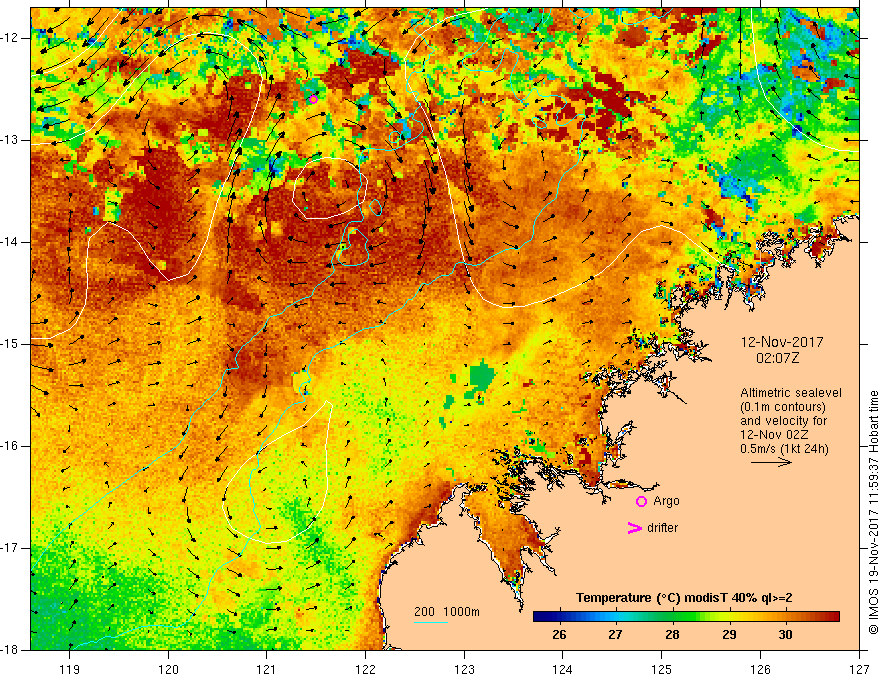Click the "200 1000m" depth legend text
Screen dimensions: 880x680
tap(447, 612)
